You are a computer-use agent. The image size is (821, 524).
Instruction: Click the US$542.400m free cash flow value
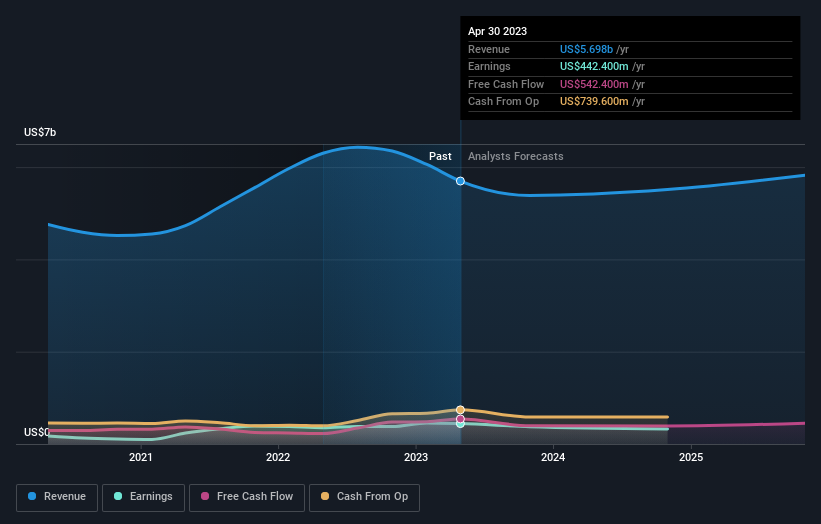click(594, 84)
